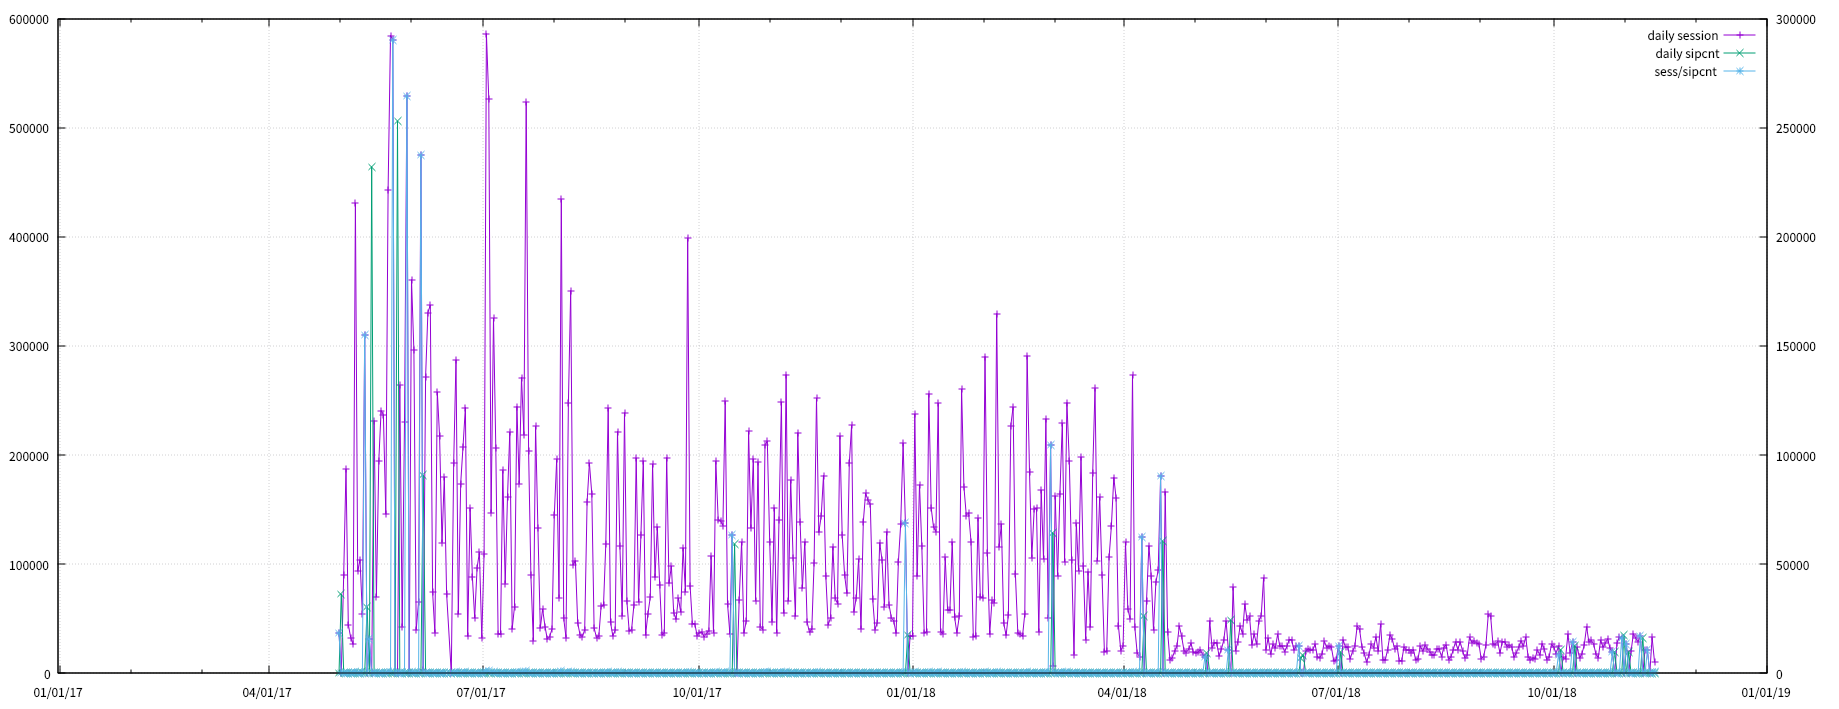Click the x-axis date label 07/01/17
The width and height of the screenshot is (1839, 709).
pyautogui.click(x=481, y=692)
